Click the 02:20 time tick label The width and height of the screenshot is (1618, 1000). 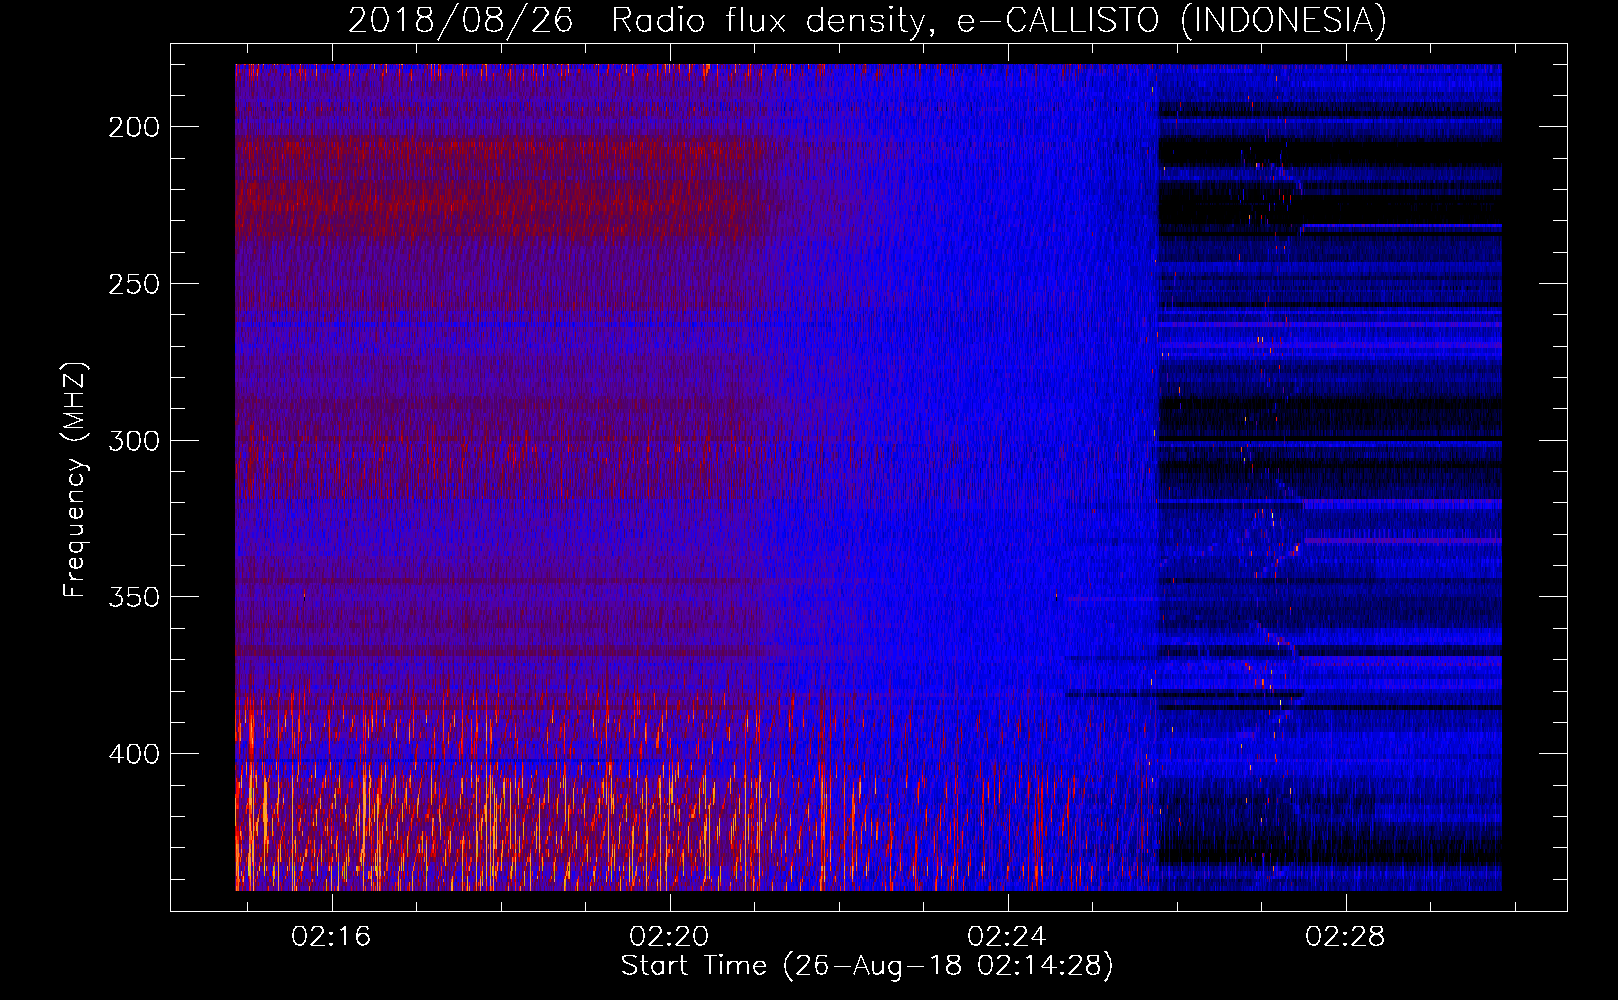669,936
